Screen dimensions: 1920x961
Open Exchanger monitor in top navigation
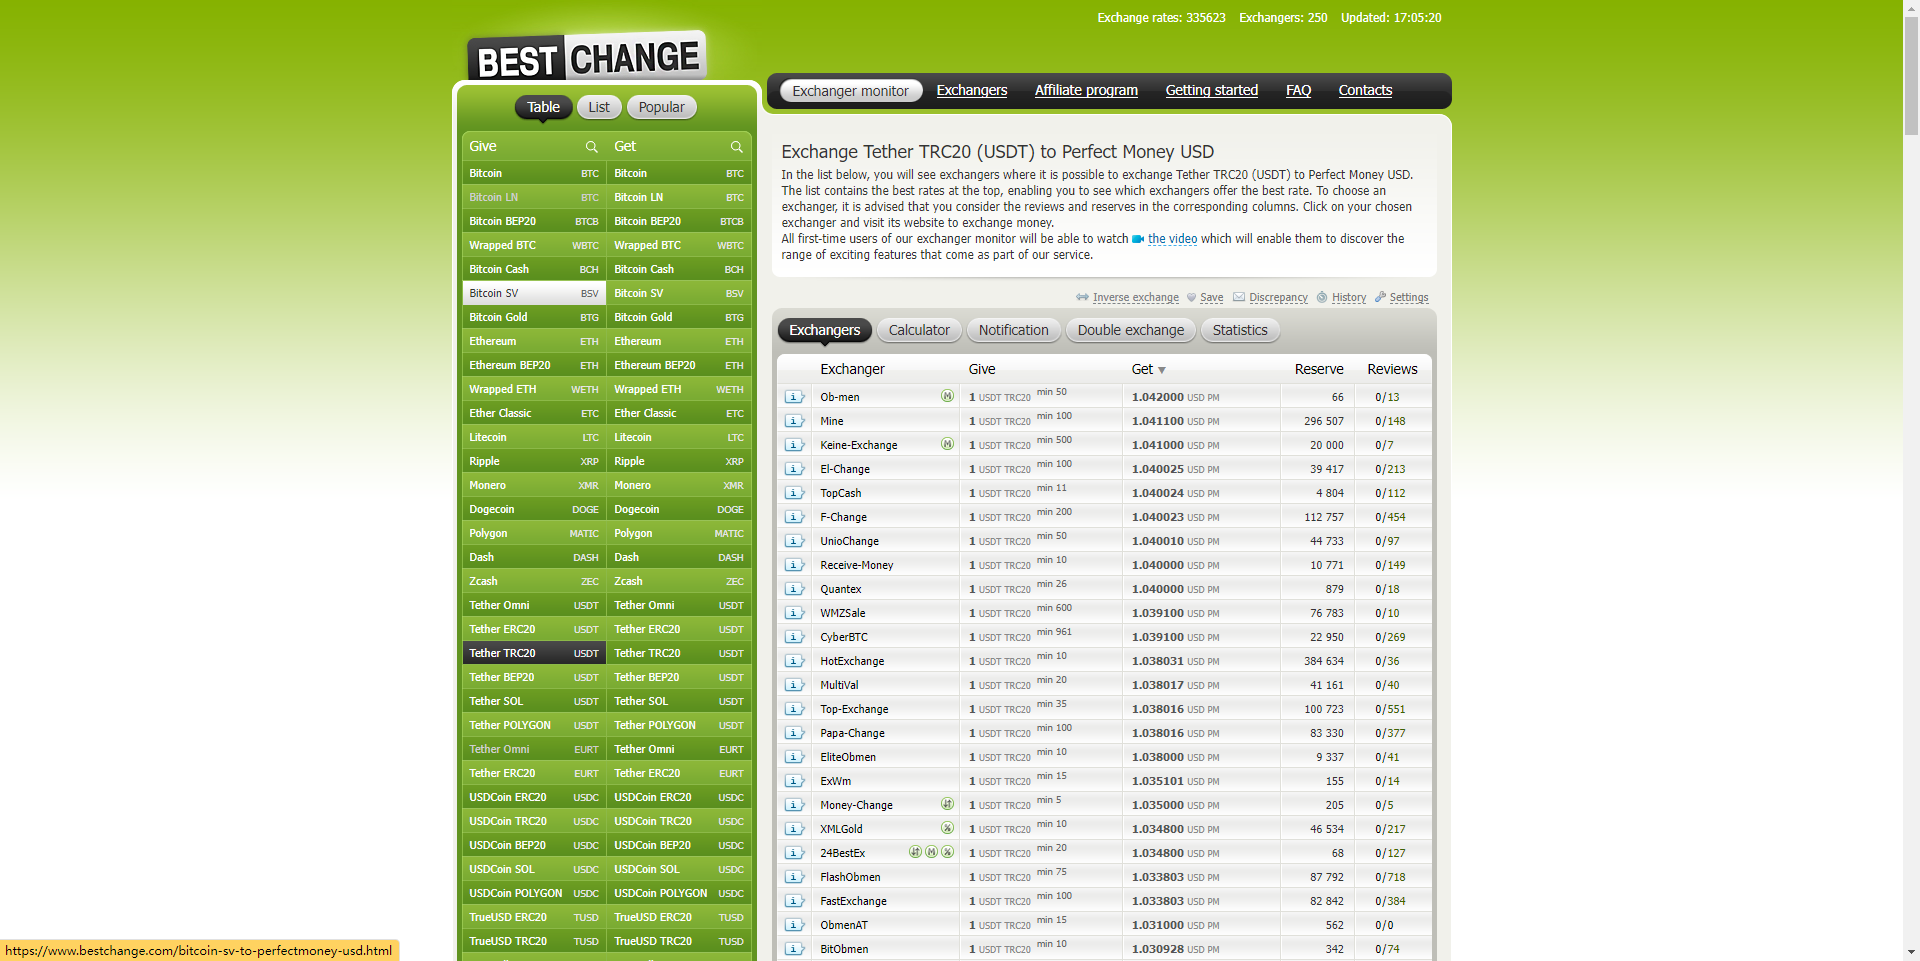coord(850,91)
